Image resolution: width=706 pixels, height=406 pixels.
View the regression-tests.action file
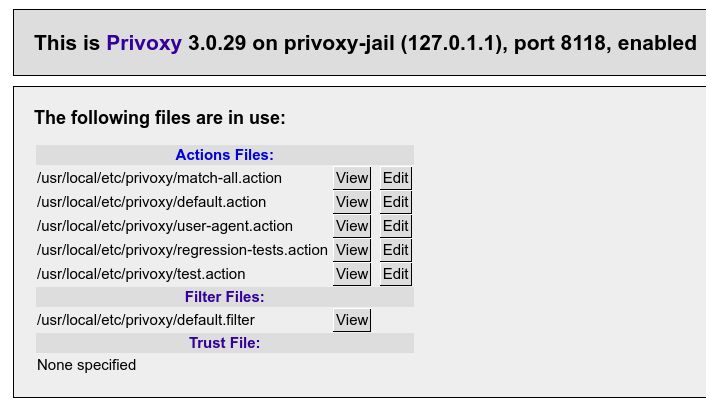point(352,250)
